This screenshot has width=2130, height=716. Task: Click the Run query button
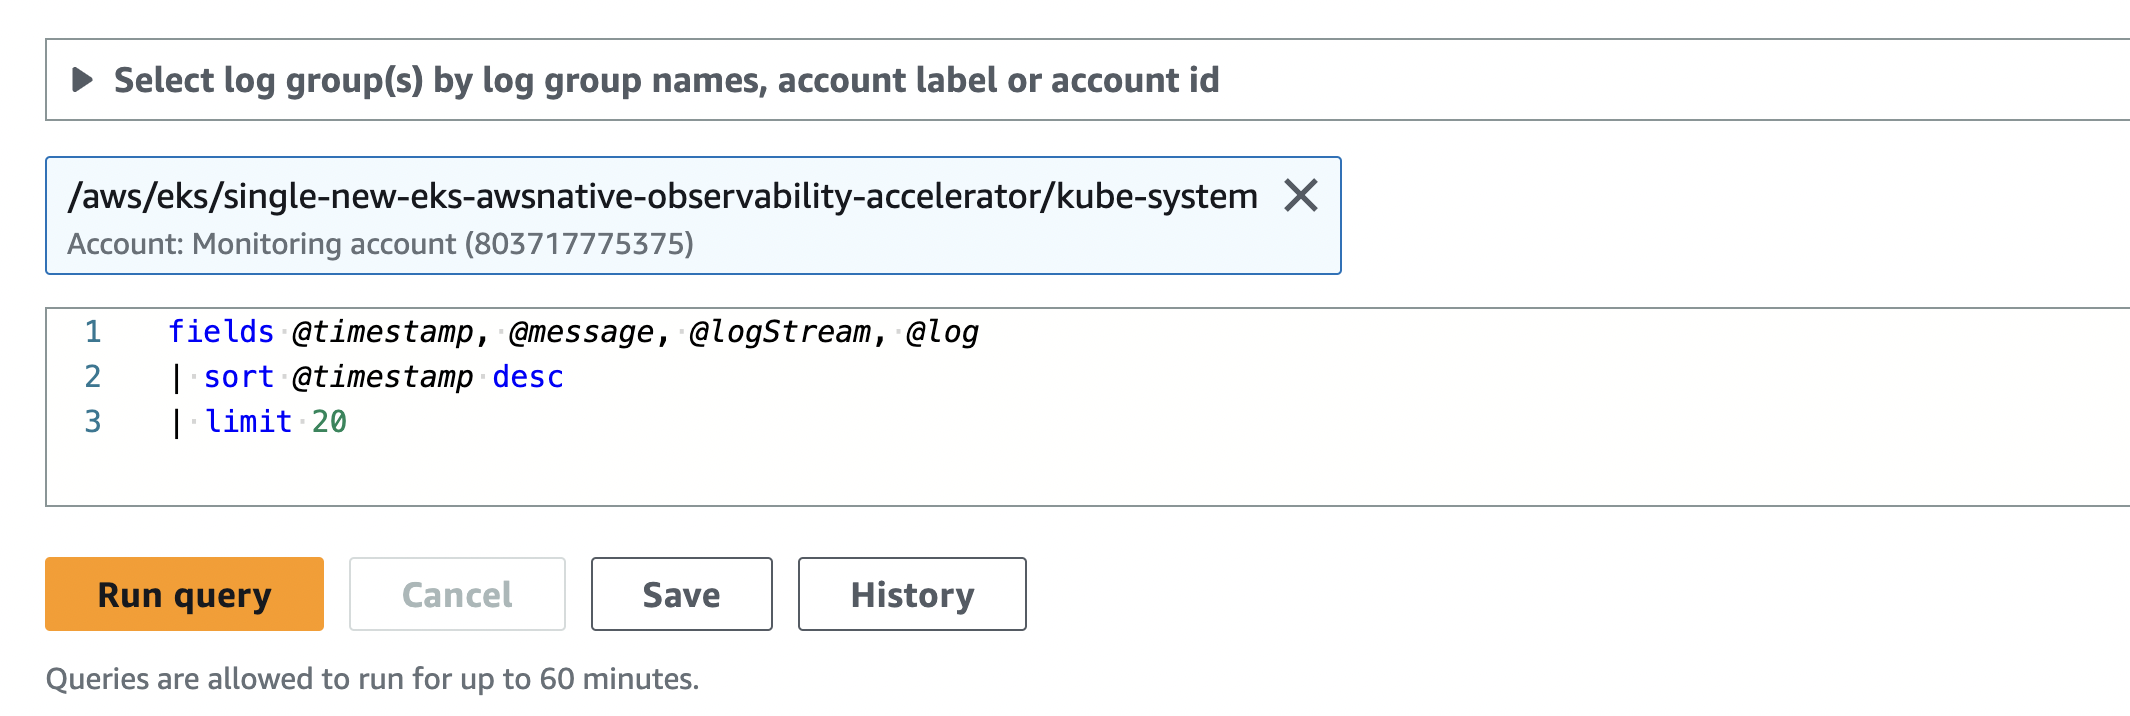[184, 594]
